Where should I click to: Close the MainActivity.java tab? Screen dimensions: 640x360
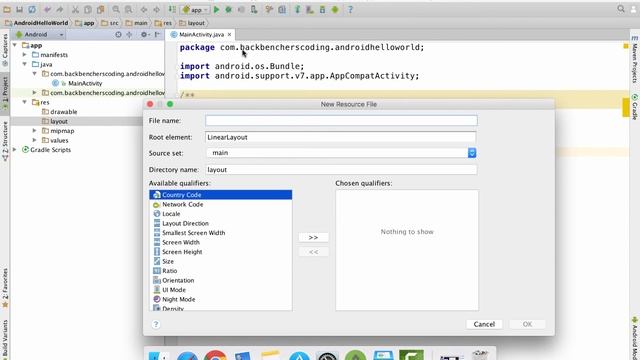229,35
